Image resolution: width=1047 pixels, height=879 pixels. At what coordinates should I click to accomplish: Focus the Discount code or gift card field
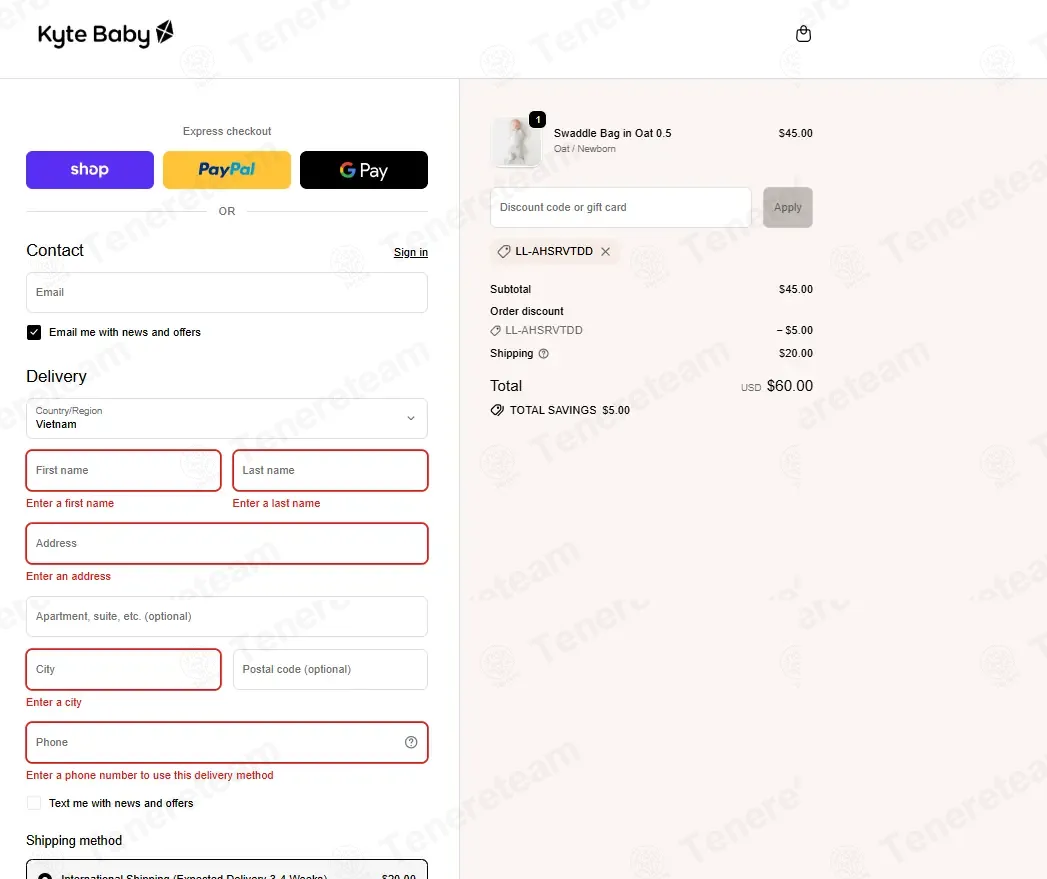tap(621, 207)
